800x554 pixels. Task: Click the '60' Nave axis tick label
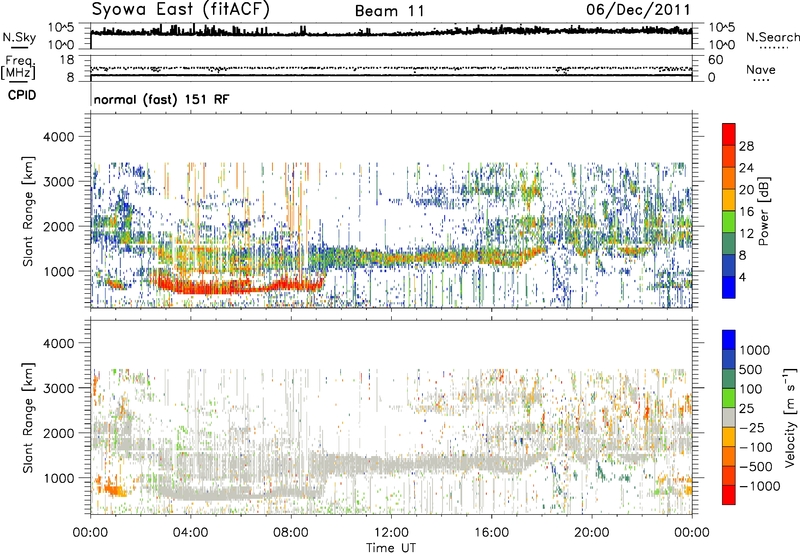715,60
